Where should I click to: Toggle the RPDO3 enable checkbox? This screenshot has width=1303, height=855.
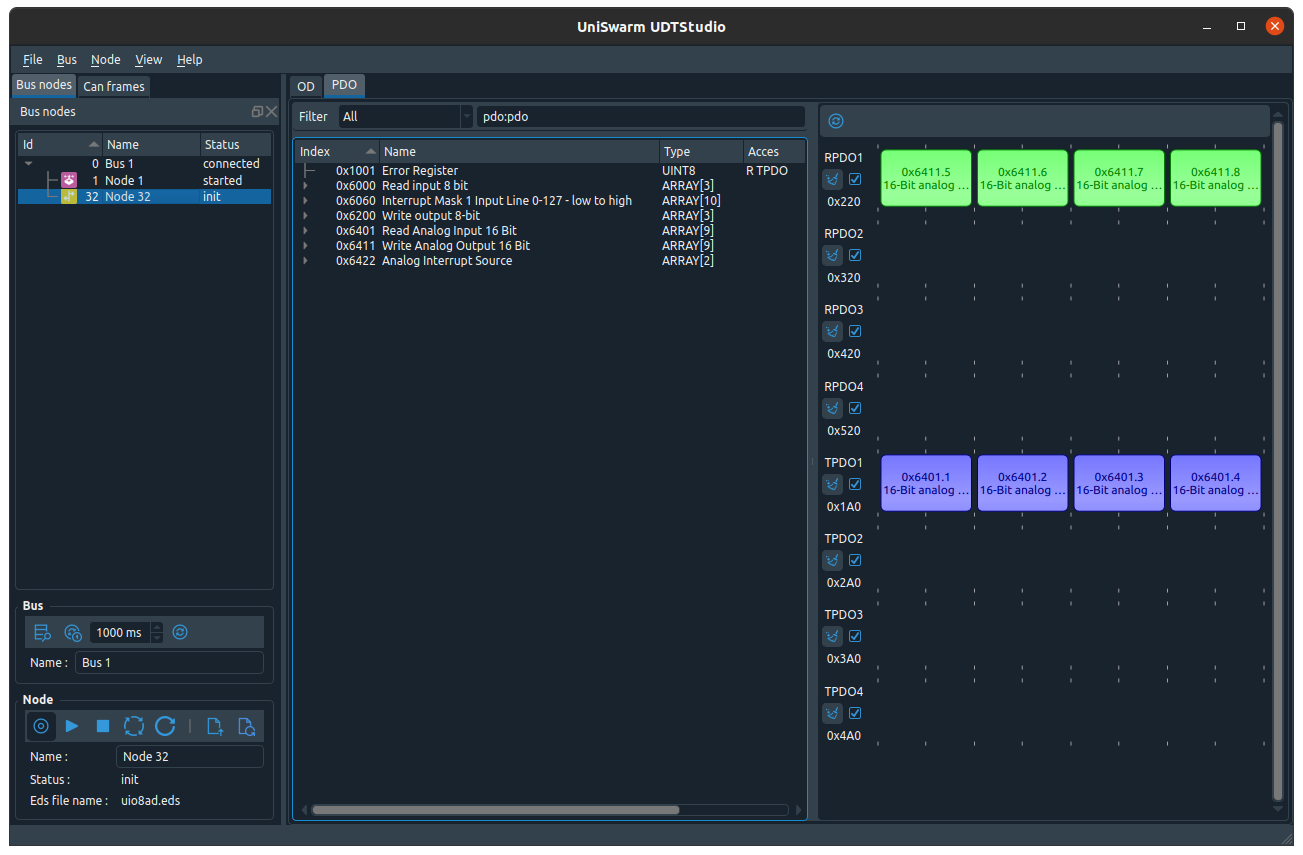click(855, 331)
